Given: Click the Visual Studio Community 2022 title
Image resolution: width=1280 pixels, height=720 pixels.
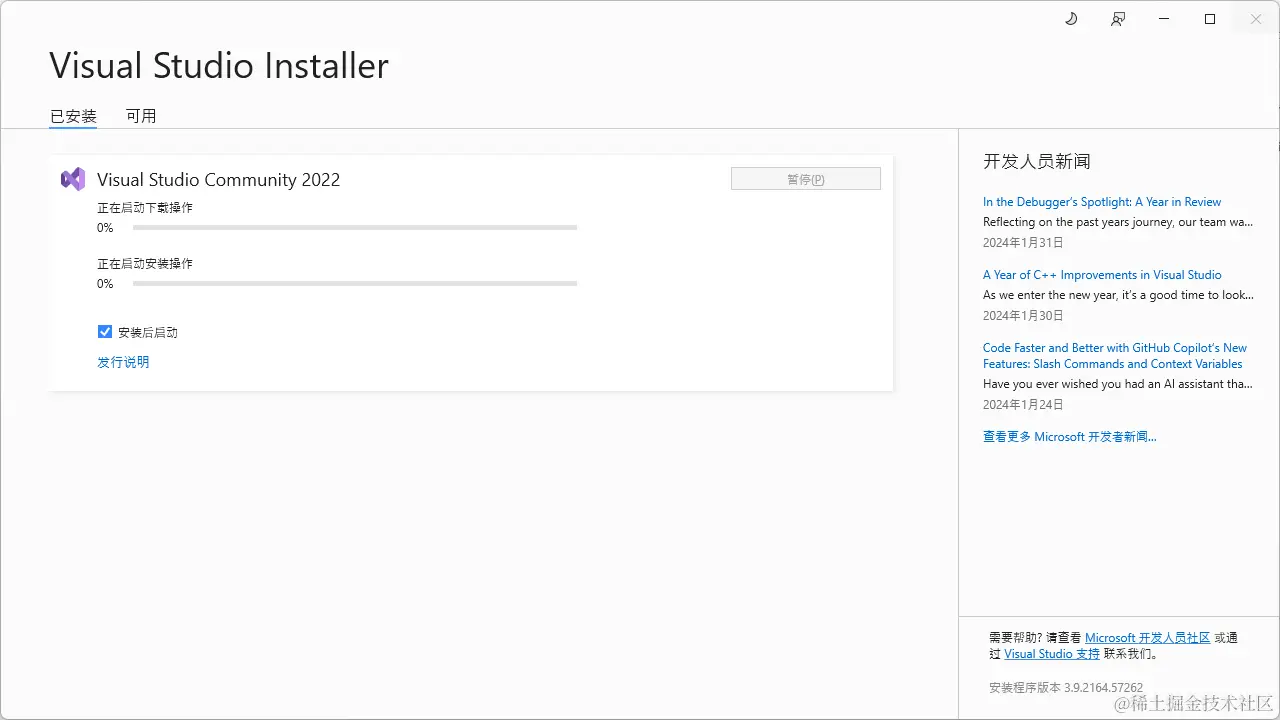Looking at the screenshot, I should click(218, 180).
